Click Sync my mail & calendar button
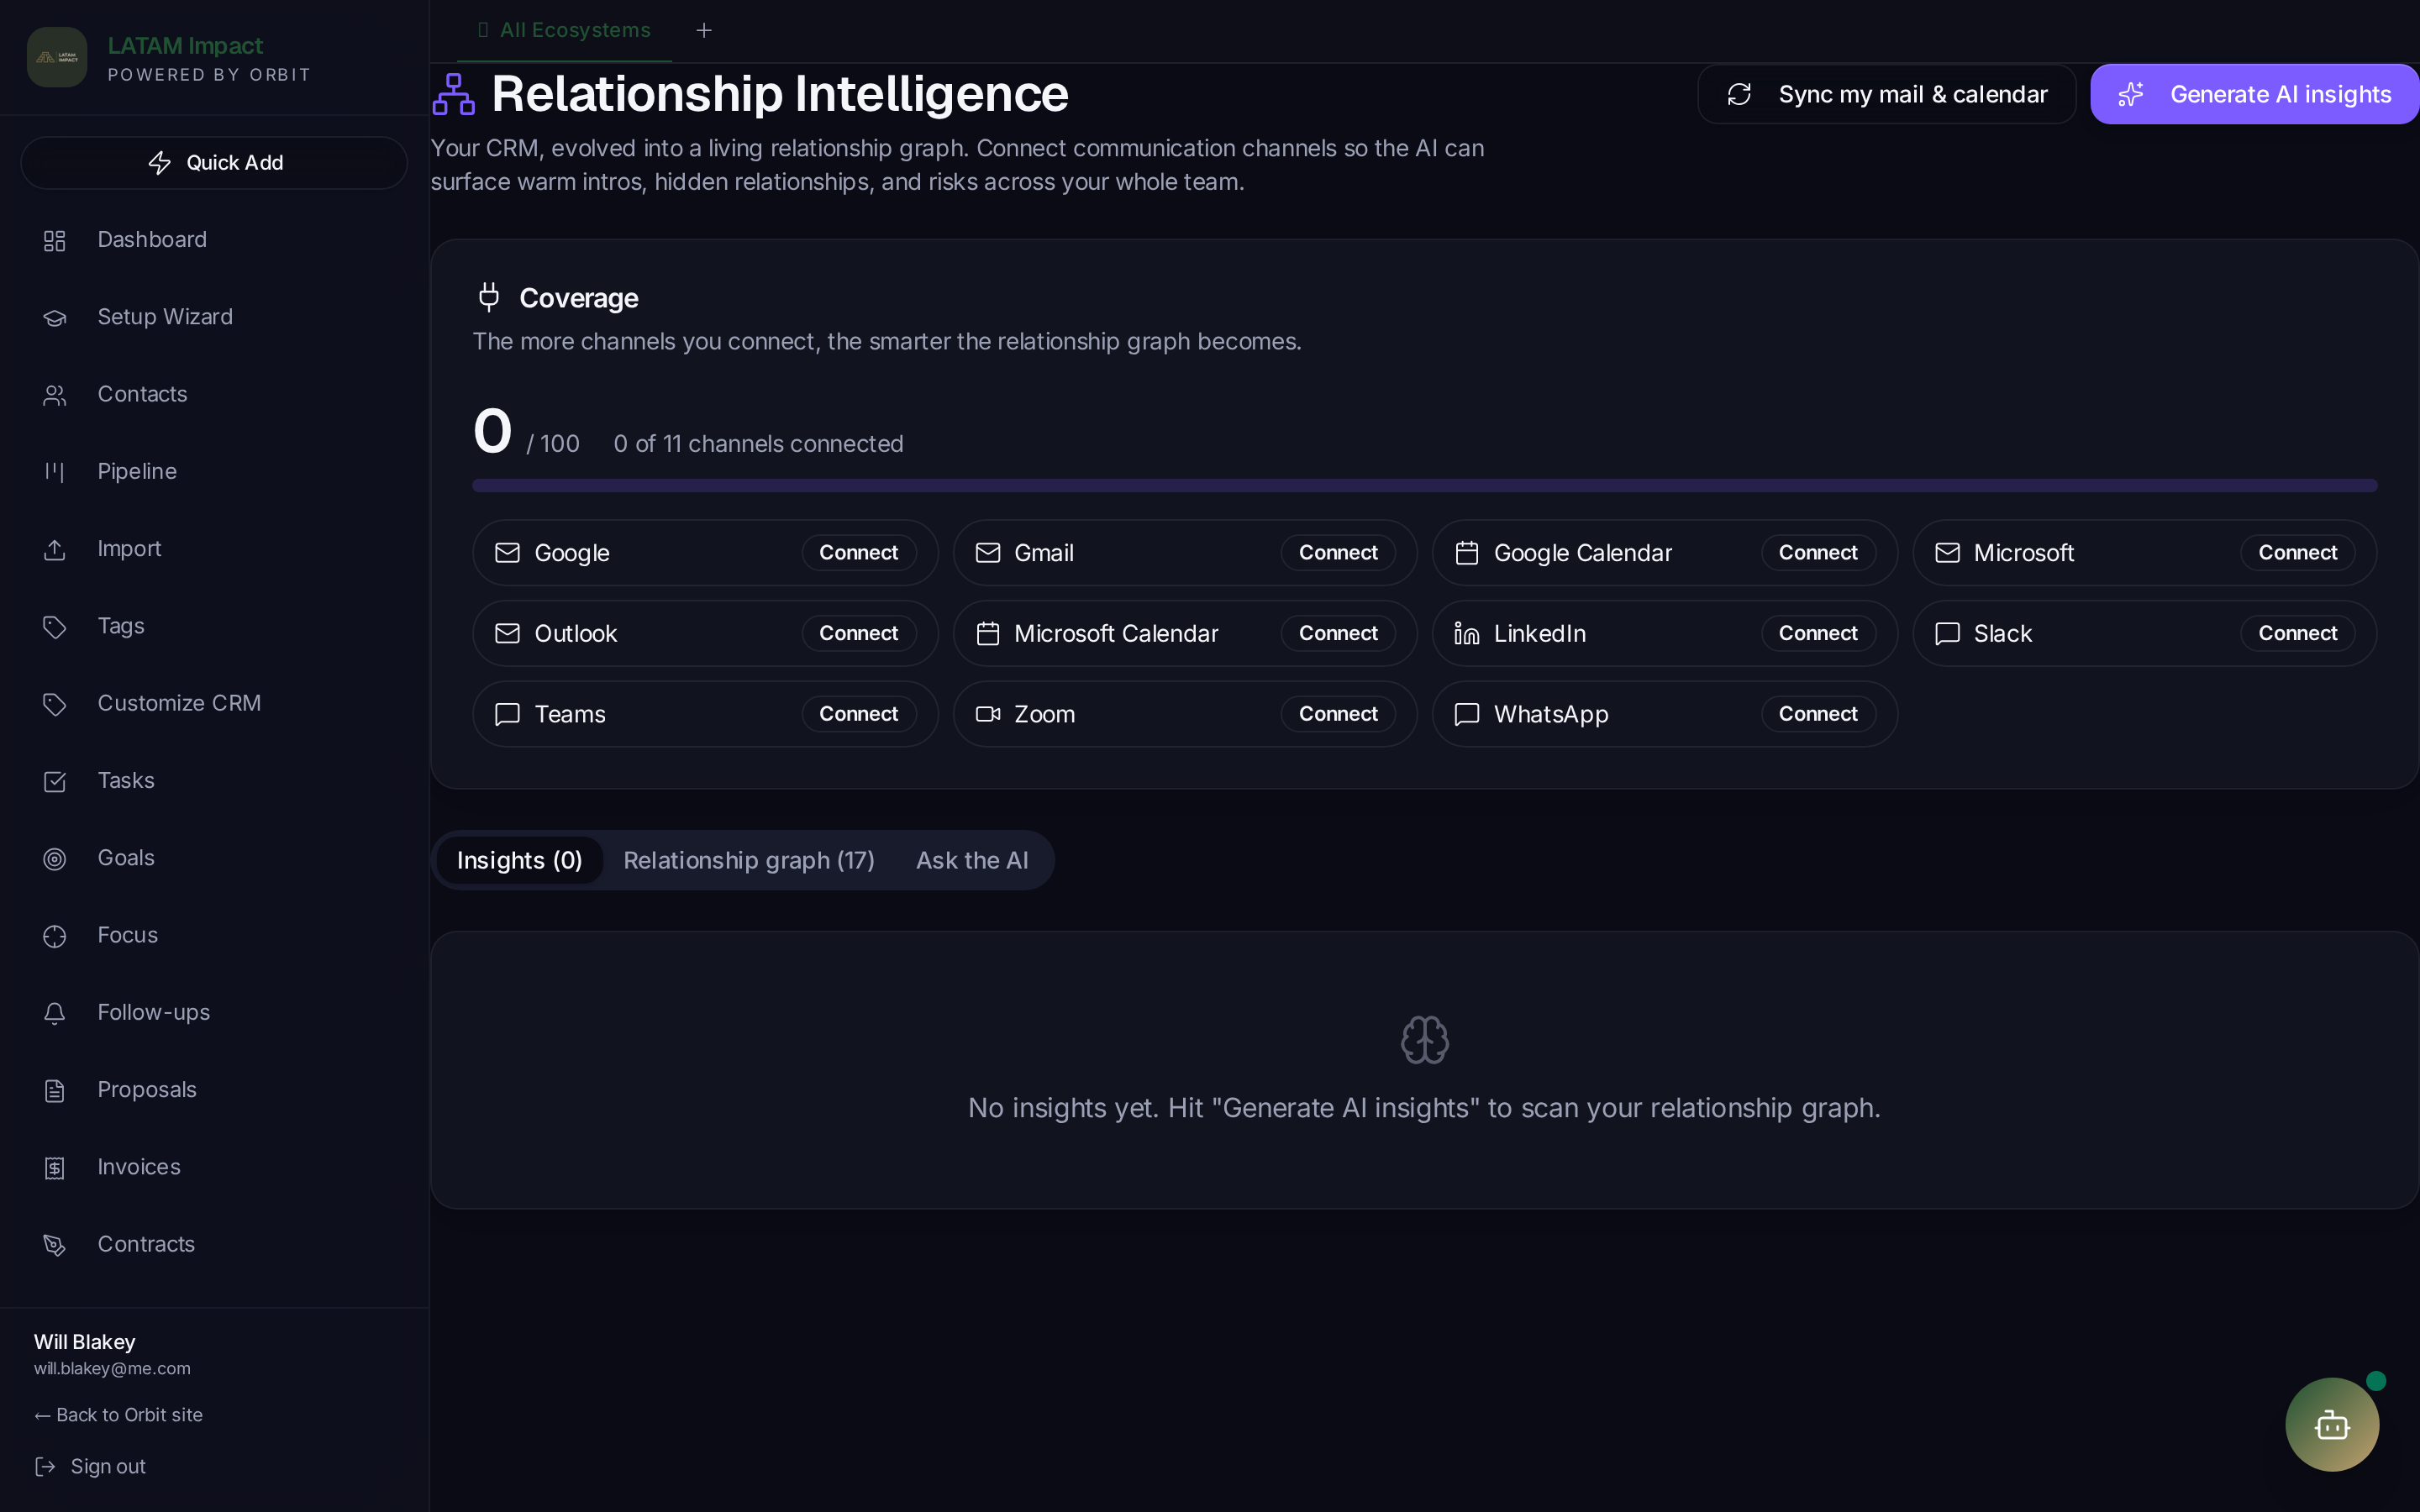The height and width of the screenshot is (1512, 2420). coord(1886,94)
